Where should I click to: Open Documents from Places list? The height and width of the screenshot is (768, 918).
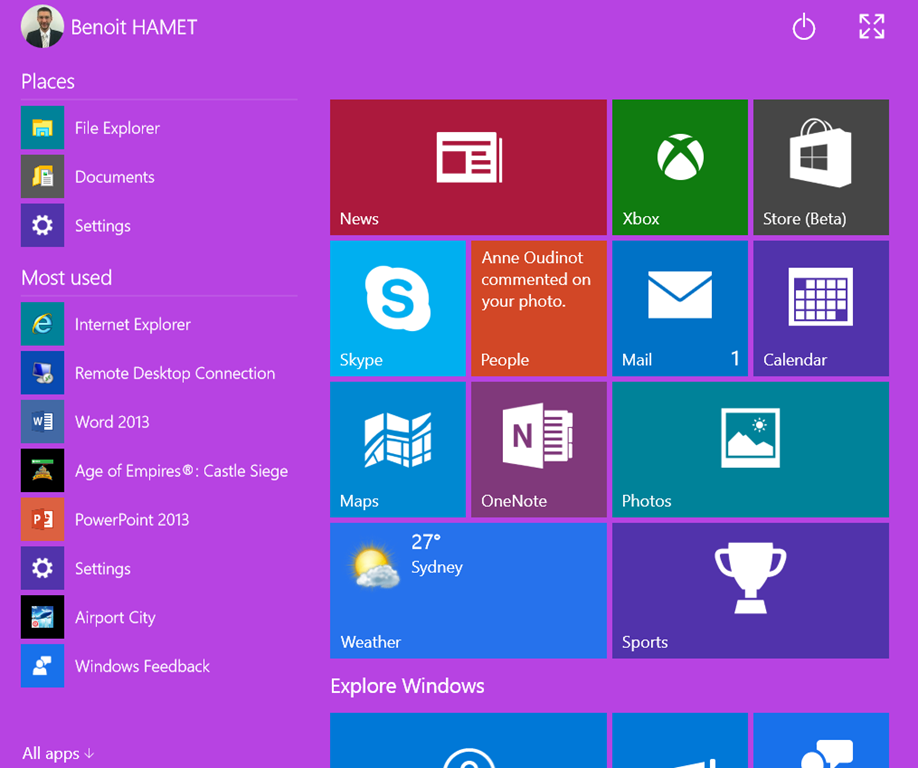(114, 177)
